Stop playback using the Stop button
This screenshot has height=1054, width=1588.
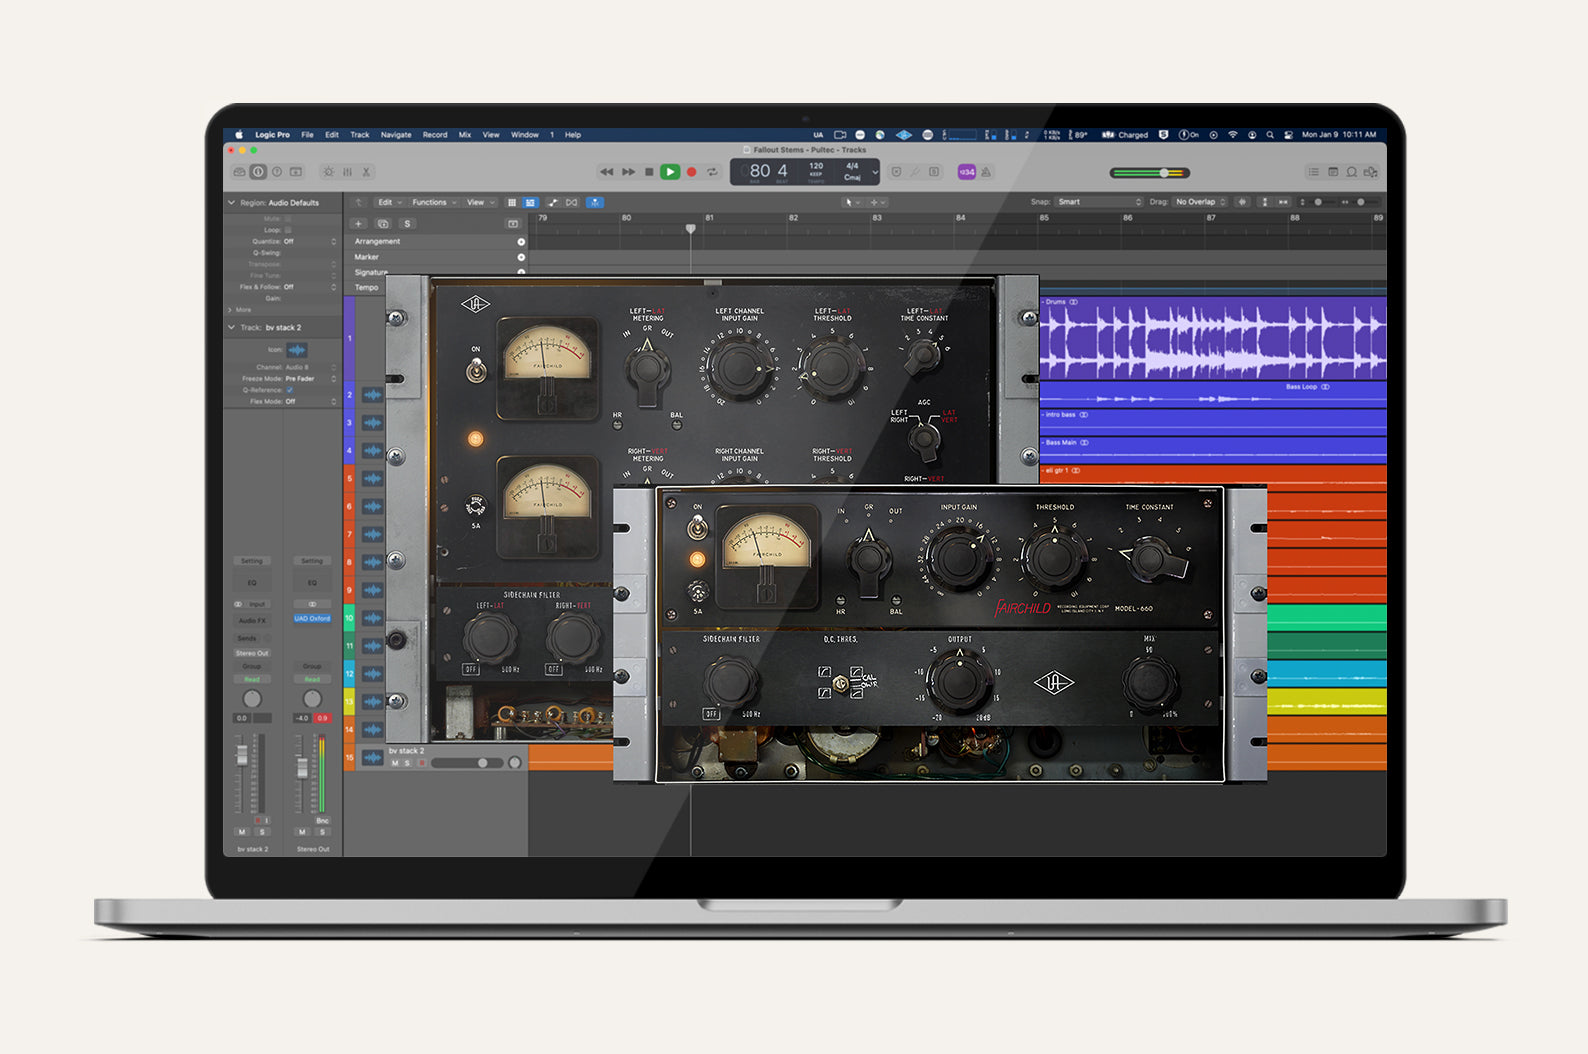click(649, 172)
